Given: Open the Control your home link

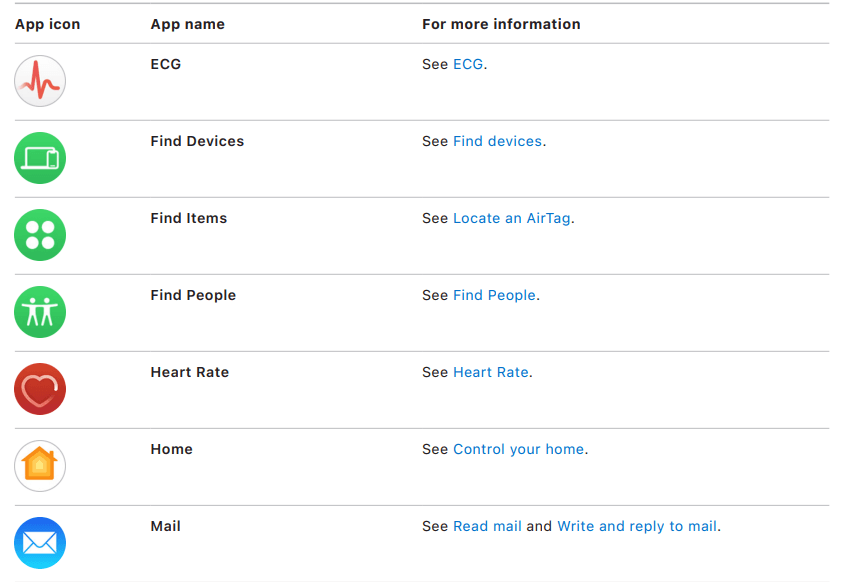Looking at the screenshot, I should tap(518, 449).
